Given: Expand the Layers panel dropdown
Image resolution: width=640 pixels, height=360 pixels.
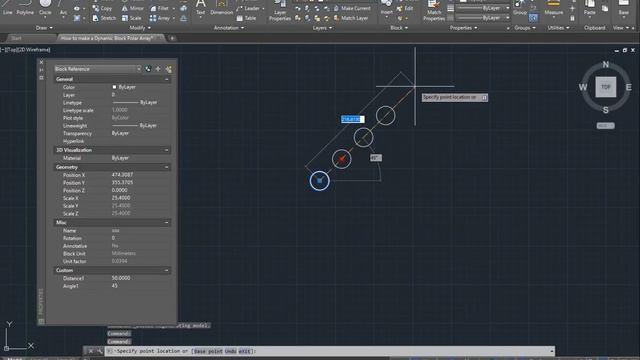Looking at the screenshot, I should point(322,28).
